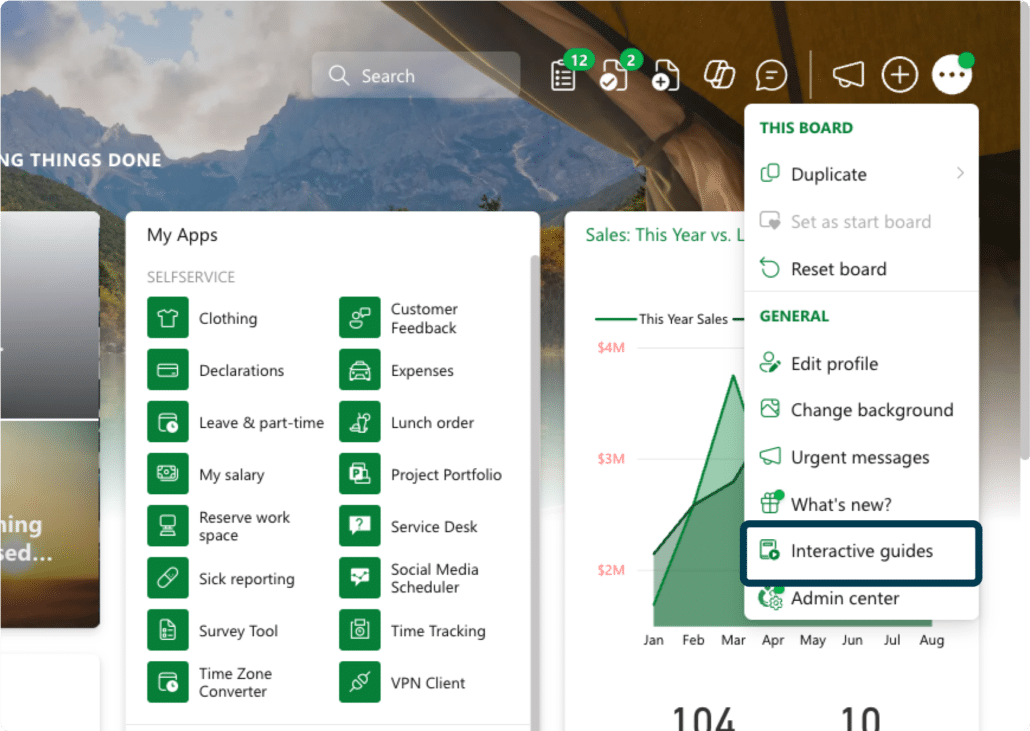This screenshot has height=731, width=1030.
Task: Open Social Media Scheduler app icon
Action: 359,578
